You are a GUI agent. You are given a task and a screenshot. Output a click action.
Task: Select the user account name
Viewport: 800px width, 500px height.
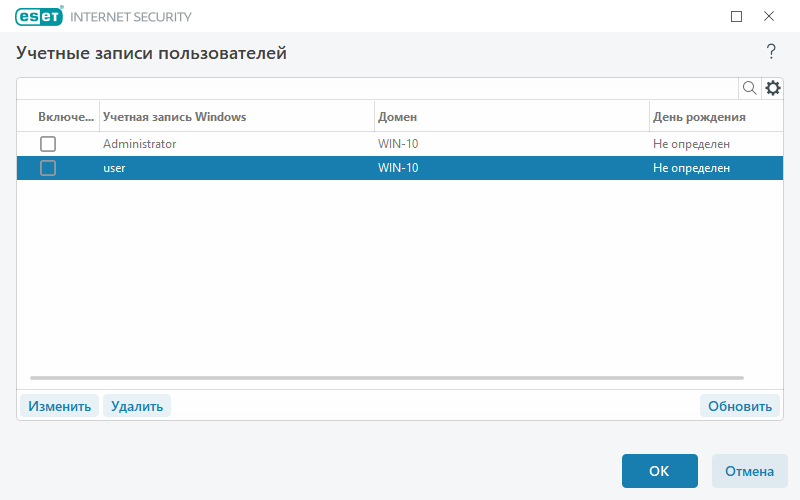point(114,168)
